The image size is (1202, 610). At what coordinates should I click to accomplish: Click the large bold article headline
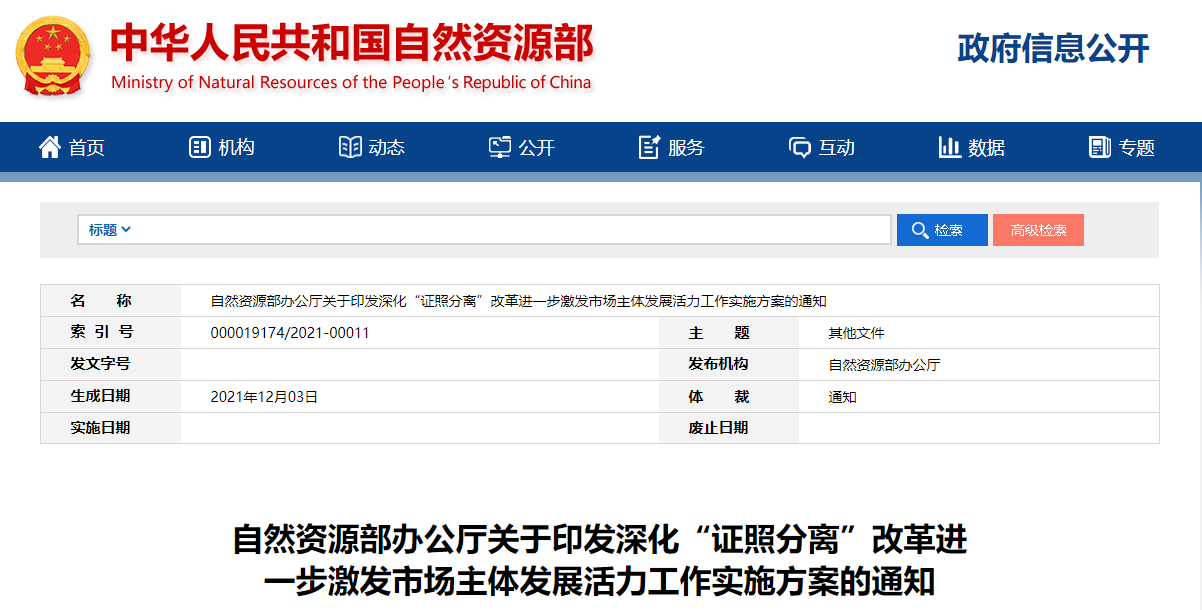point(600,560)
